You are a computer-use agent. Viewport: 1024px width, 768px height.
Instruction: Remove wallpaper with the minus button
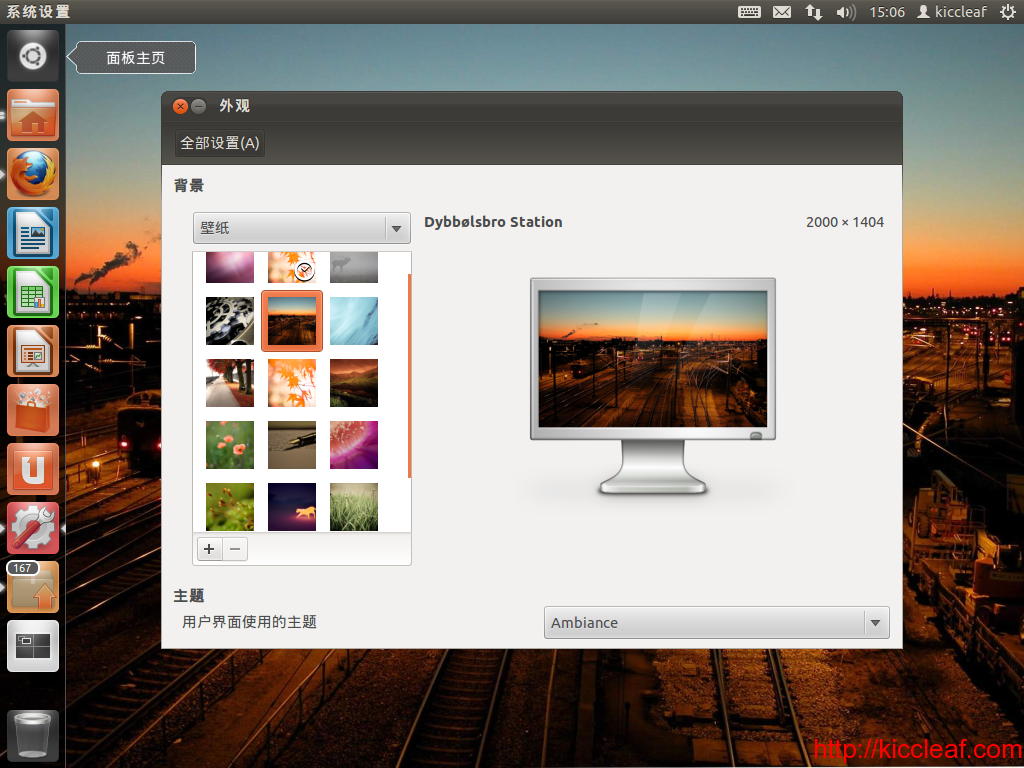[235, 549]
